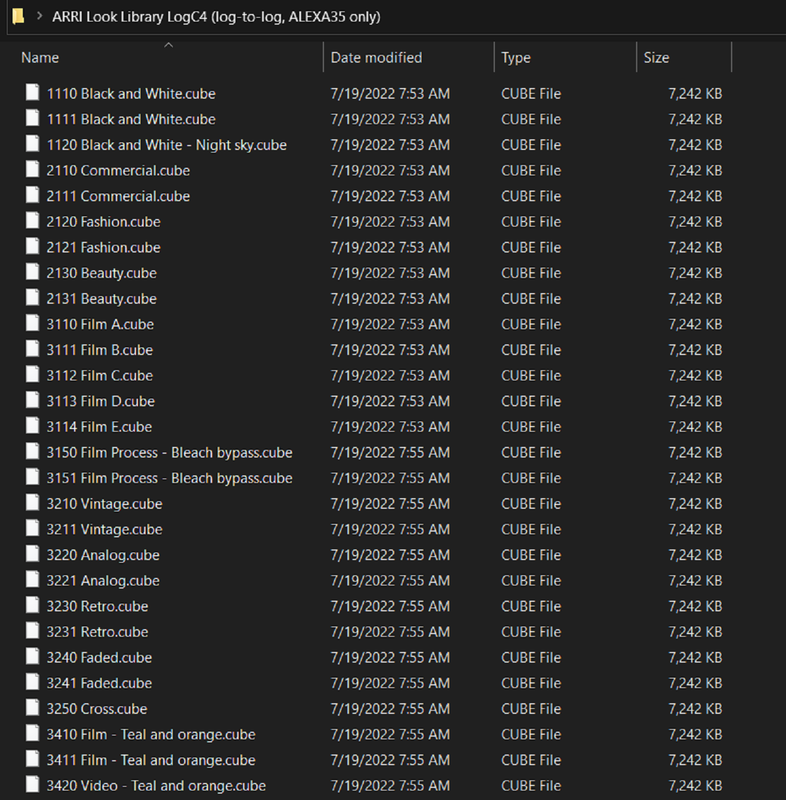Select 3150 Film Process - Bleach bypass.cube
The image size is (786, 800).
click(x=170, y=453)
